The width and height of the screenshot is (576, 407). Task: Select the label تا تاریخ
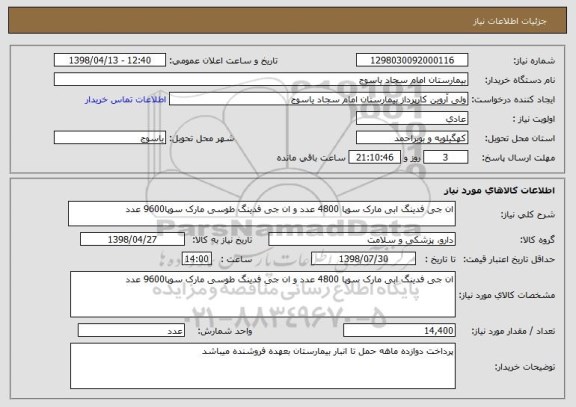click(x=440, y=259)
